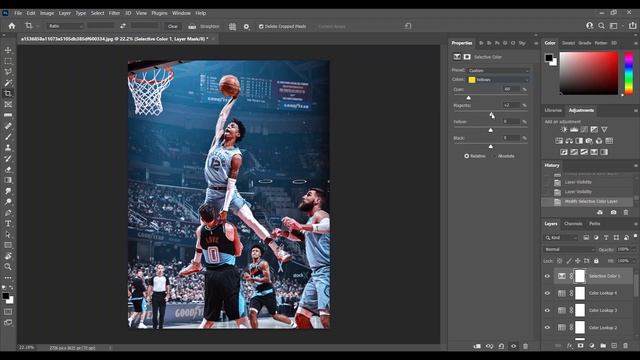This screenshot has width=640, height=360.
Task: Add a Photo Filter adjustment
Action: click(589, 141)
